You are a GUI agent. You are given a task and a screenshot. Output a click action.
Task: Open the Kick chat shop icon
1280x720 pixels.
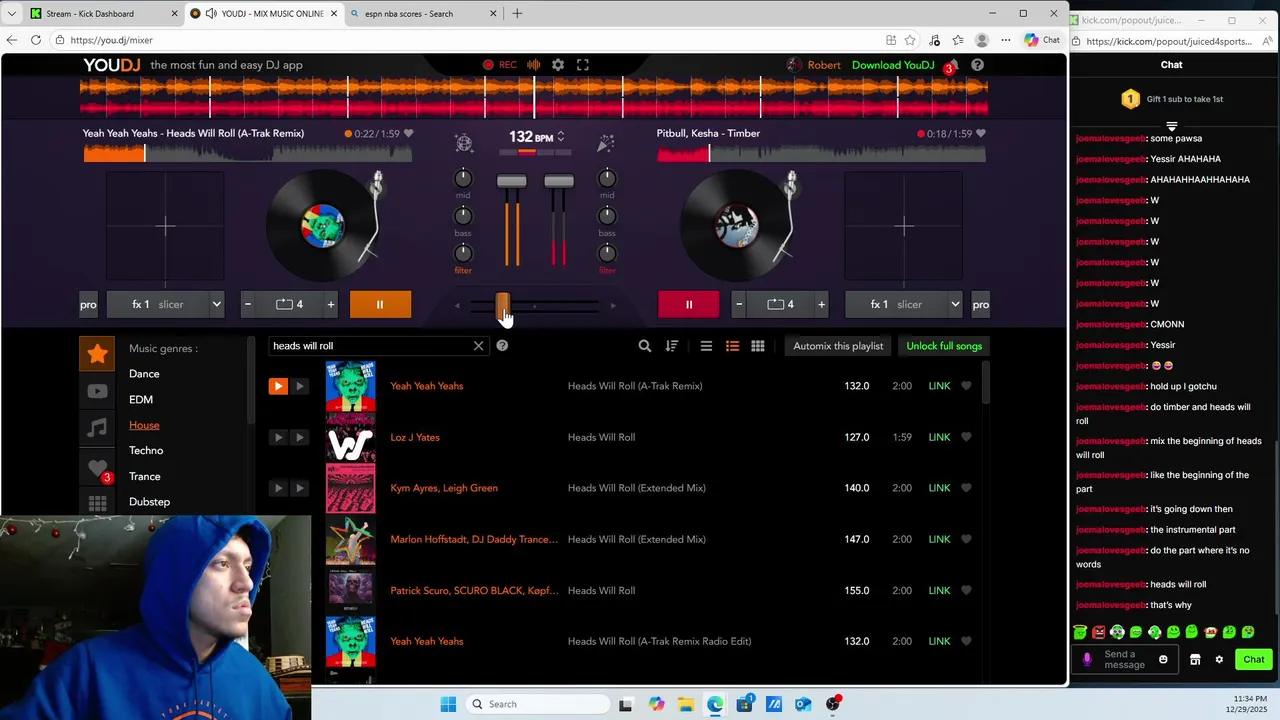[x=1195, y=660]
